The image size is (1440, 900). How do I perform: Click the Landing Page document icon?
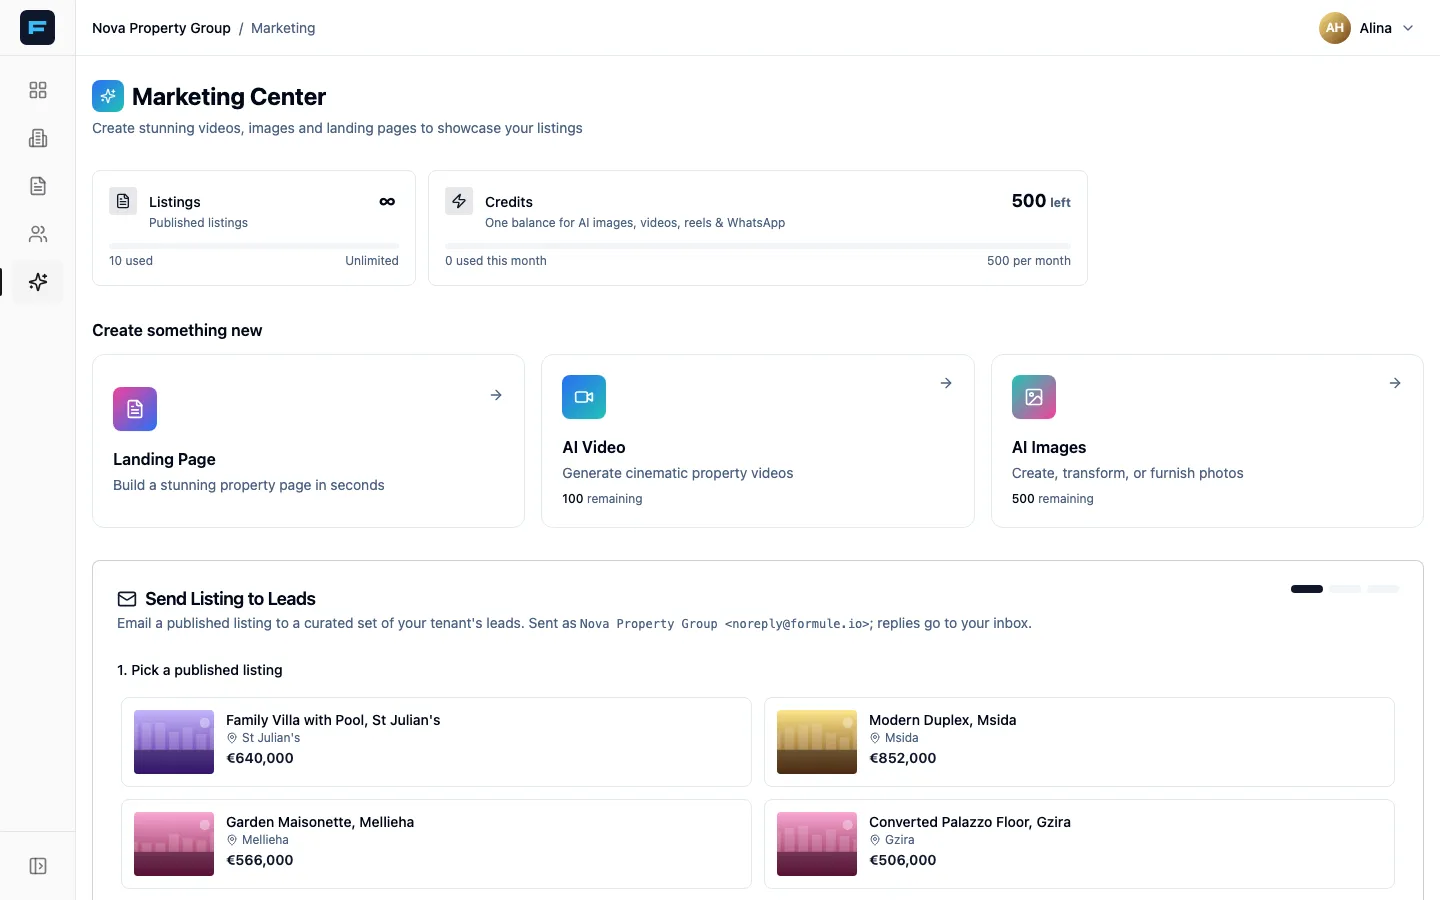coord(135,409)
